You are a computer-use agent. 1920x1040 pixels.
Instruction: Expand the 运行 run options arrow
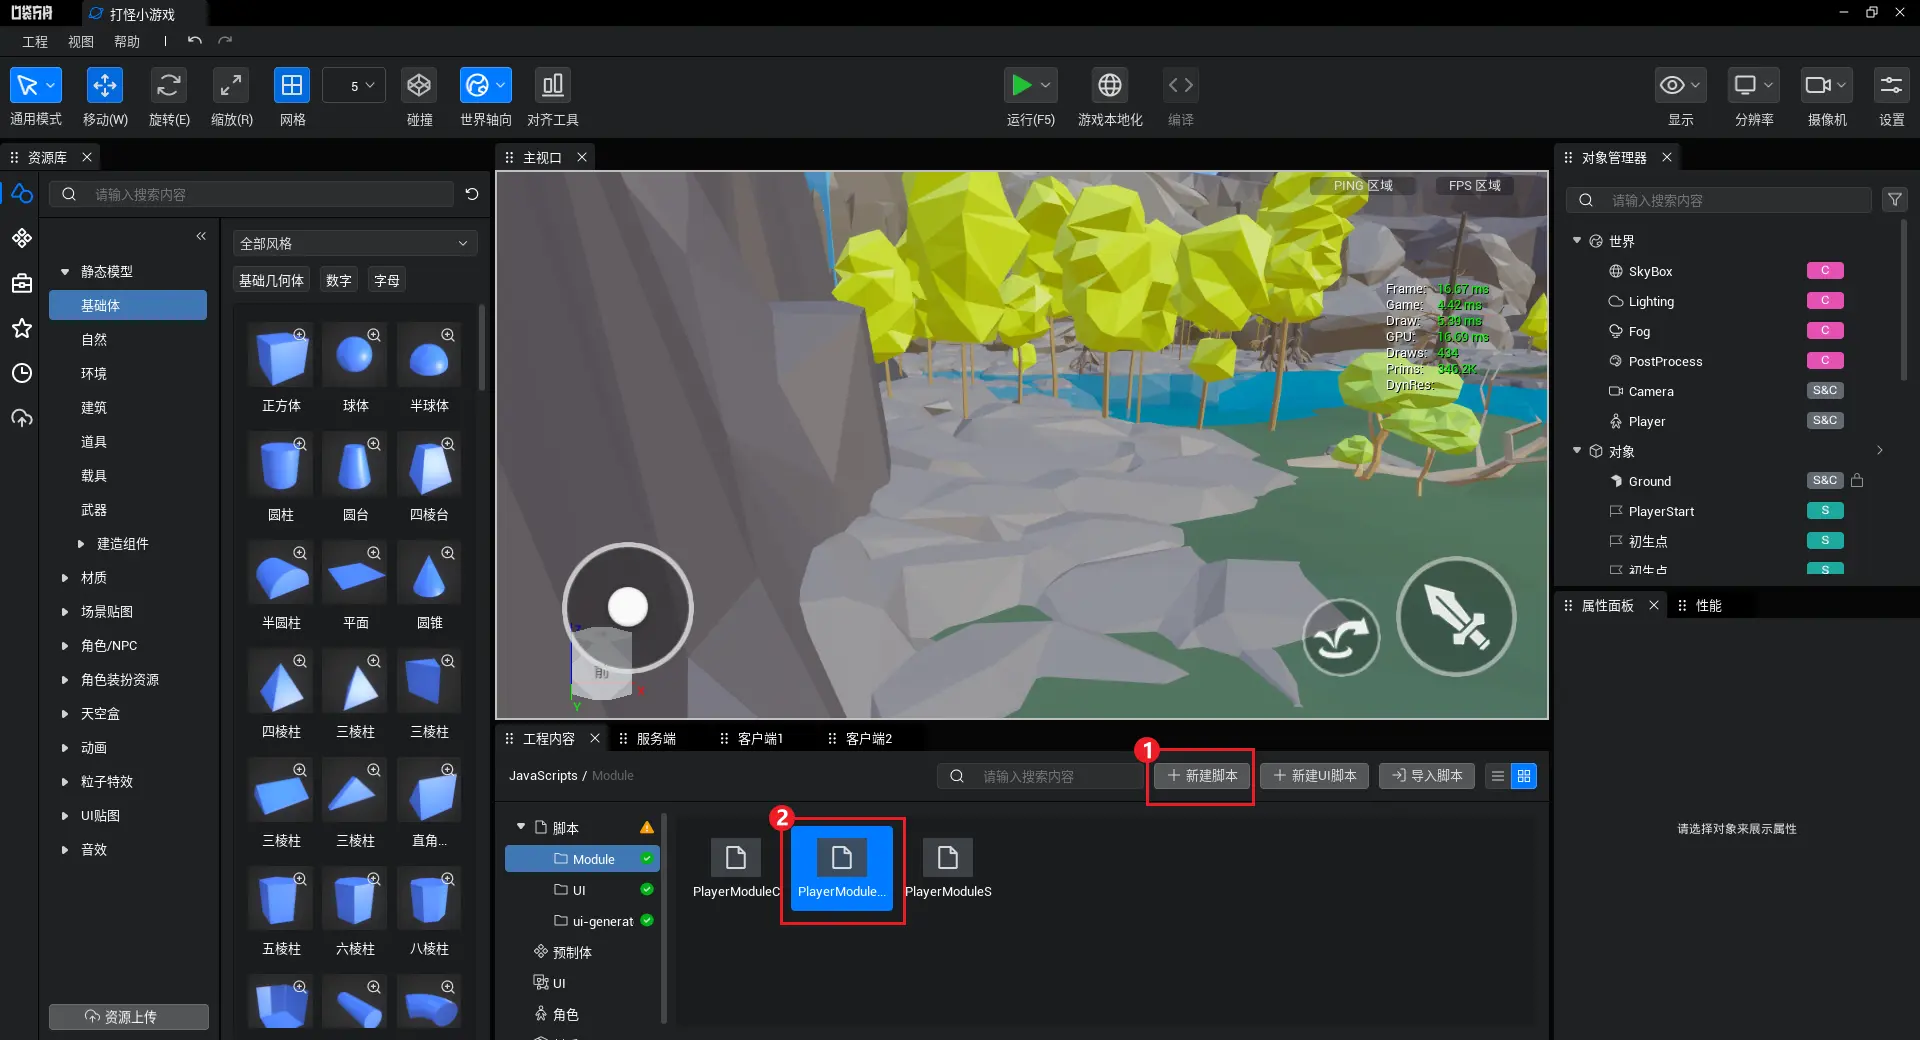coord(1046,85)
